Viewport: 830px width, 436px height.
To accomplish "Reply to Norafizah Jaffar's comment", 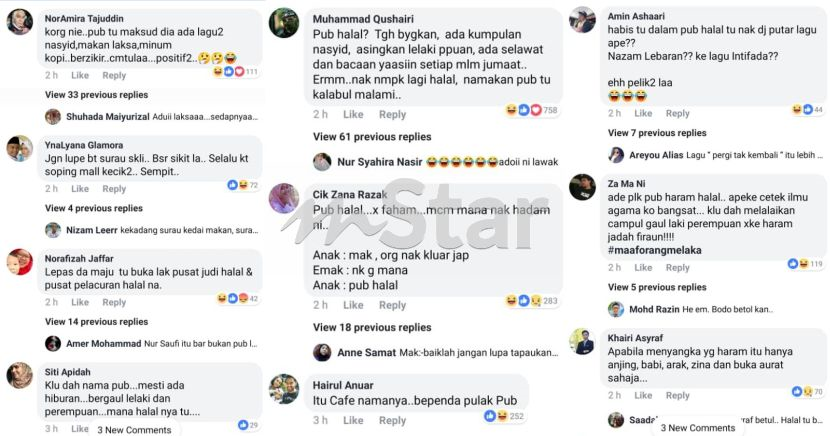I will (x=114, y=302).
